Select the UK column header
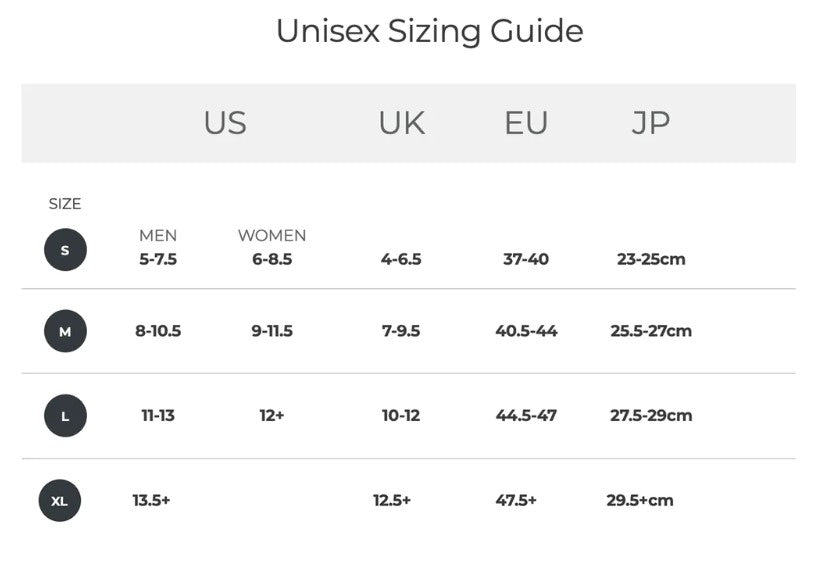Viewport: 817px width, 571px height. (x=401, y=123)
